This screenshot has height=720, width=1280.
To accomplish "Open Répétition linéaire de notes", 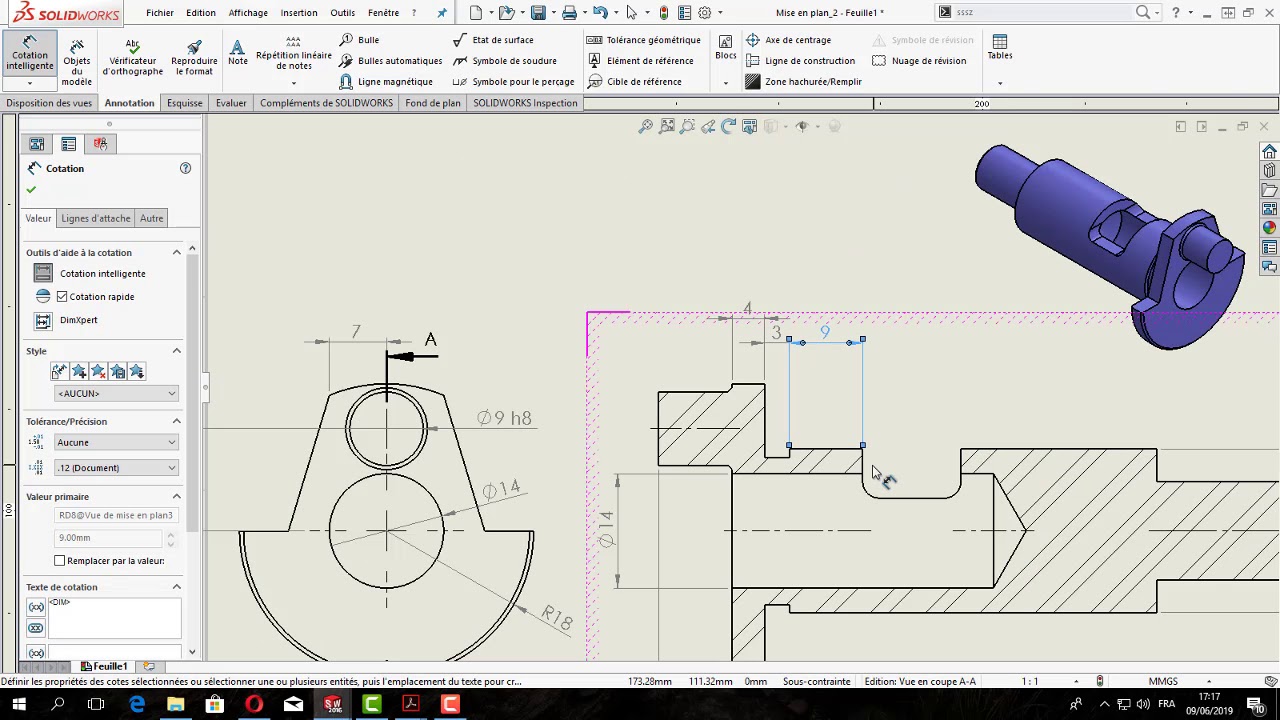I will point(293,54).
